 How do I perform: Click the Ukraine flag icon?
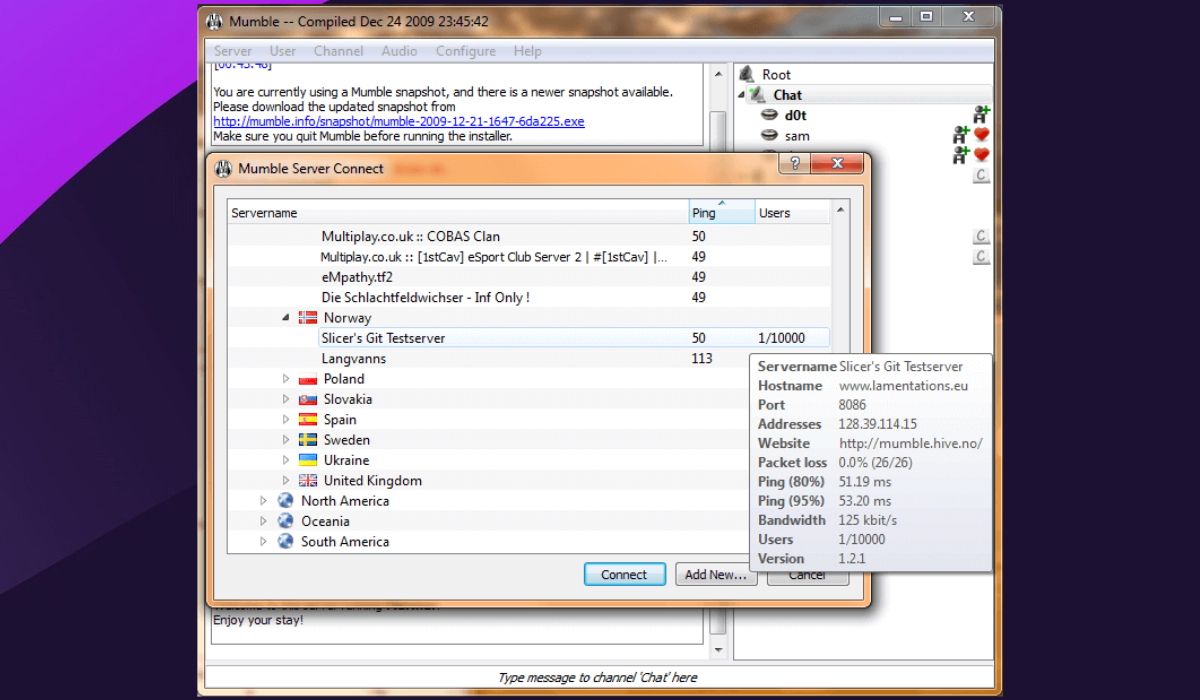click(x=308, y=460)
